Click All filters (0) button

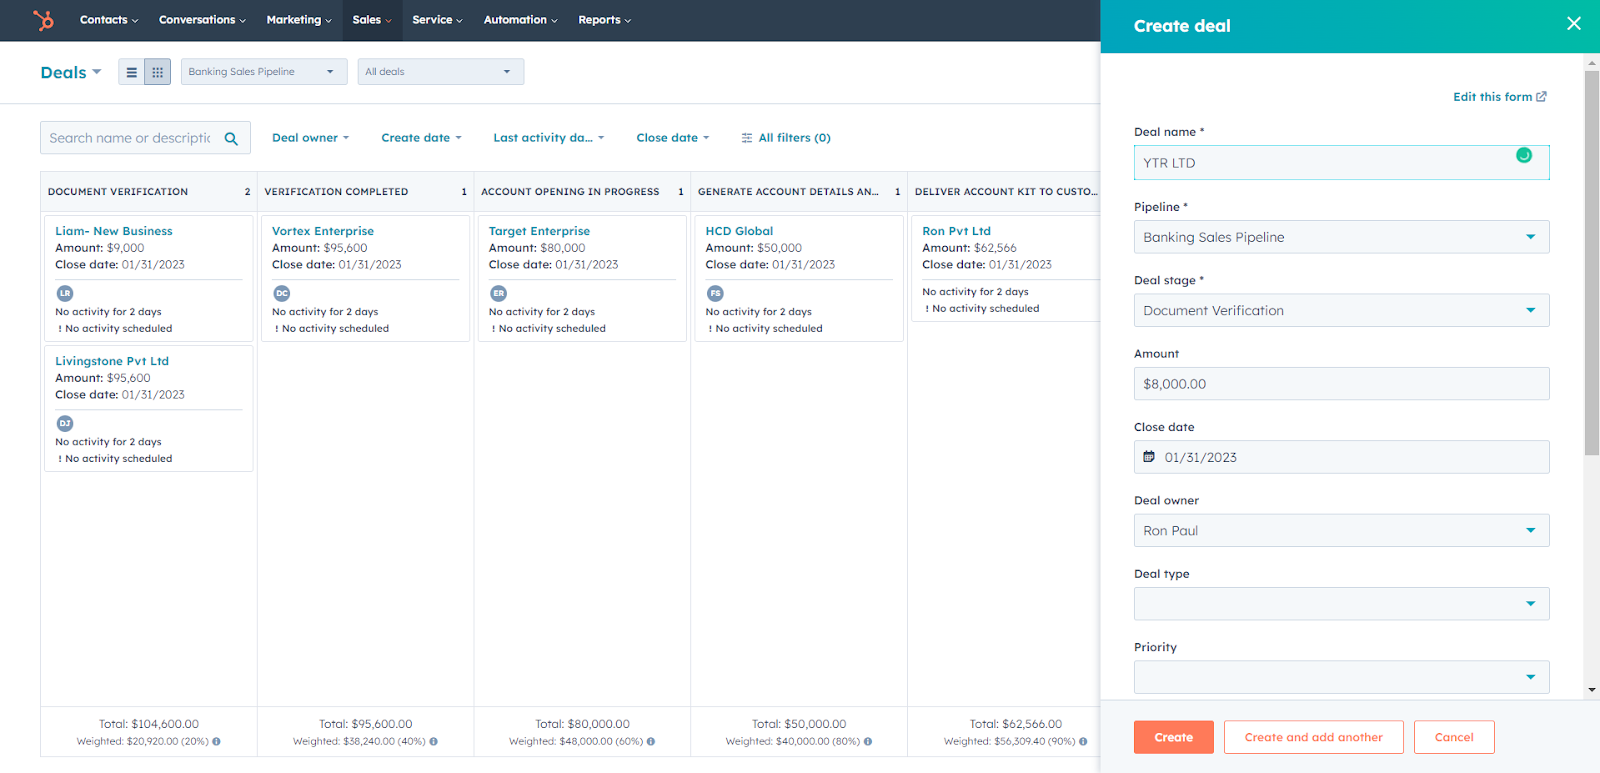coord(786,138)
